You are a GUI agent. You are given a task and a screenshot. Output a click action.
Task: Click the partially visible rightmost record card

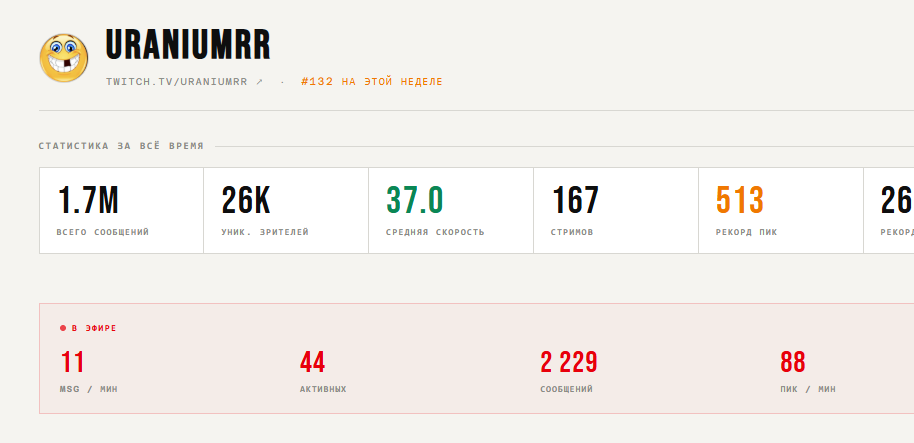pos(889,210)
